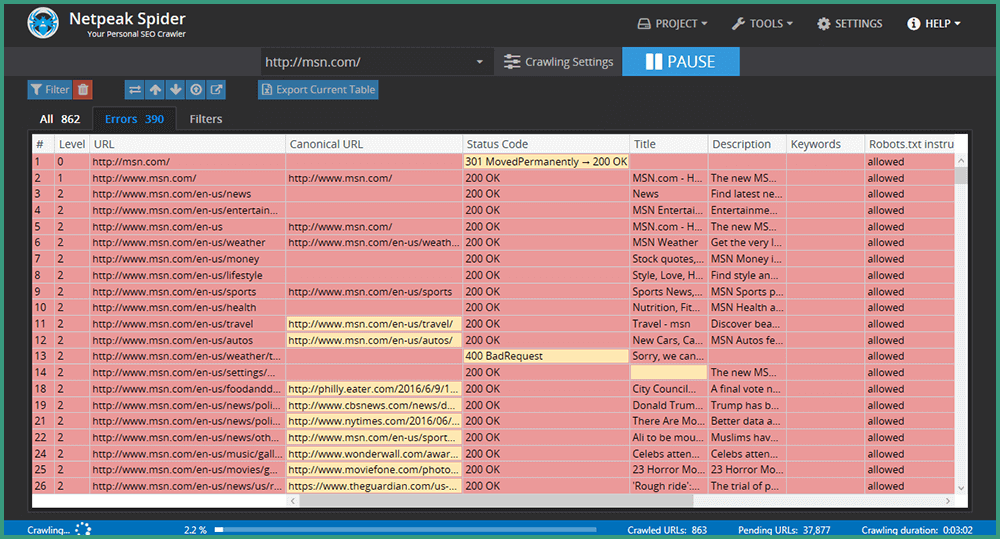Click the horizontal scrollbar right arrow
This screenshot has width=1000, height=539.
(x=948, y=501)
